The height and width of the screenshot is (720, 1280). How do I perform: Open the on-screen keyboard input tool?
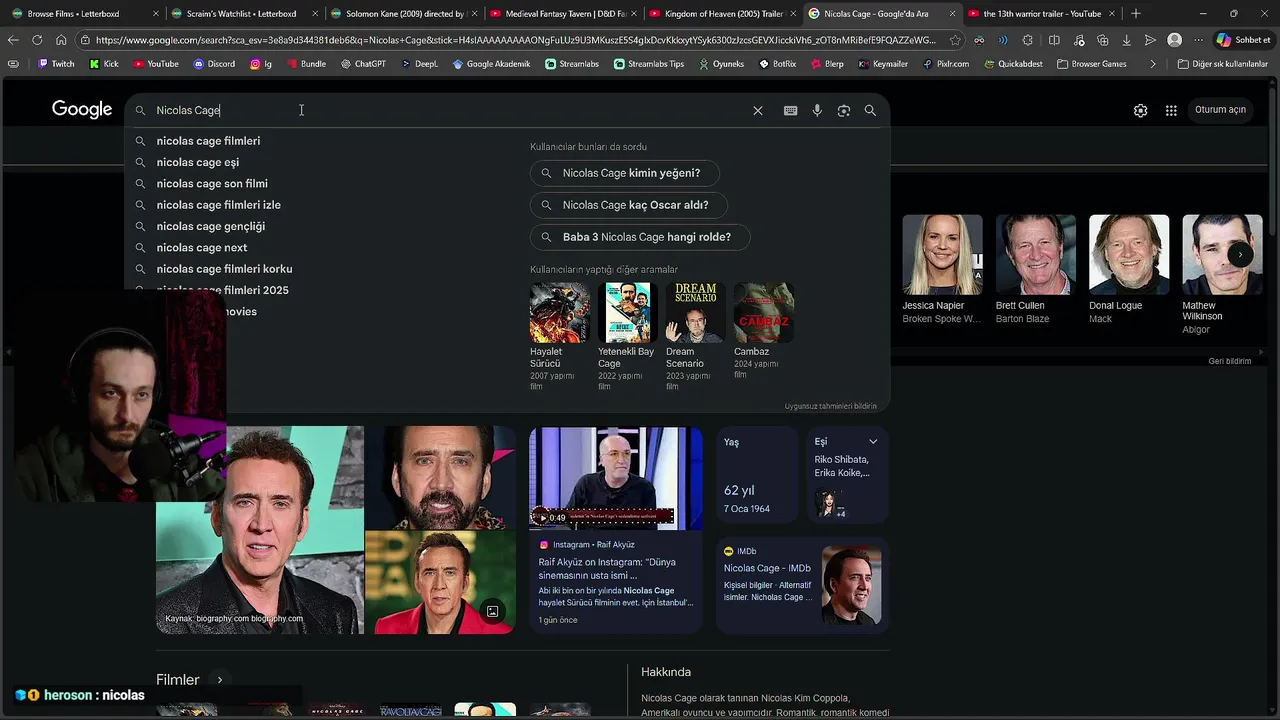(790, 111)
